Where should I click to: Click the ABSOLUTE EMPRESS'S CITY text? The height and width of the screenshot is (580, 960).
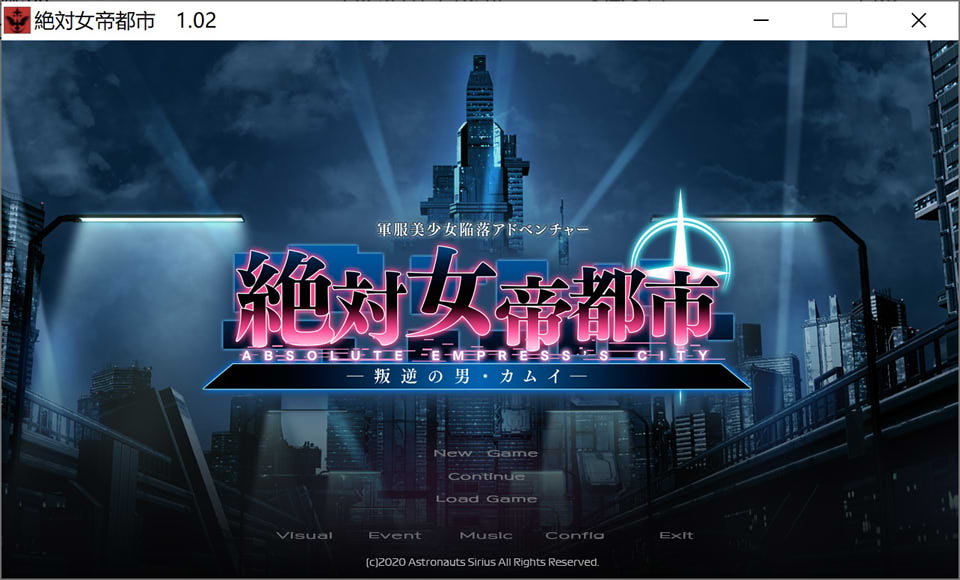pos(475,353)
